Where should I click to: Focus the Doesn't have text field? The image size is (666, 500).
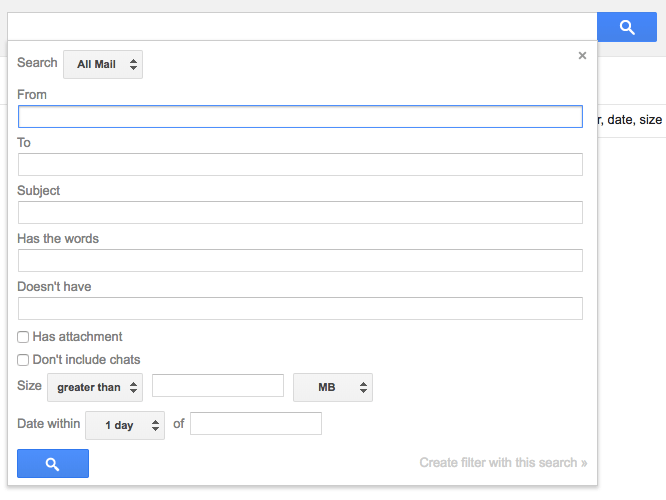pyautogui.click(x=300, y=308)
